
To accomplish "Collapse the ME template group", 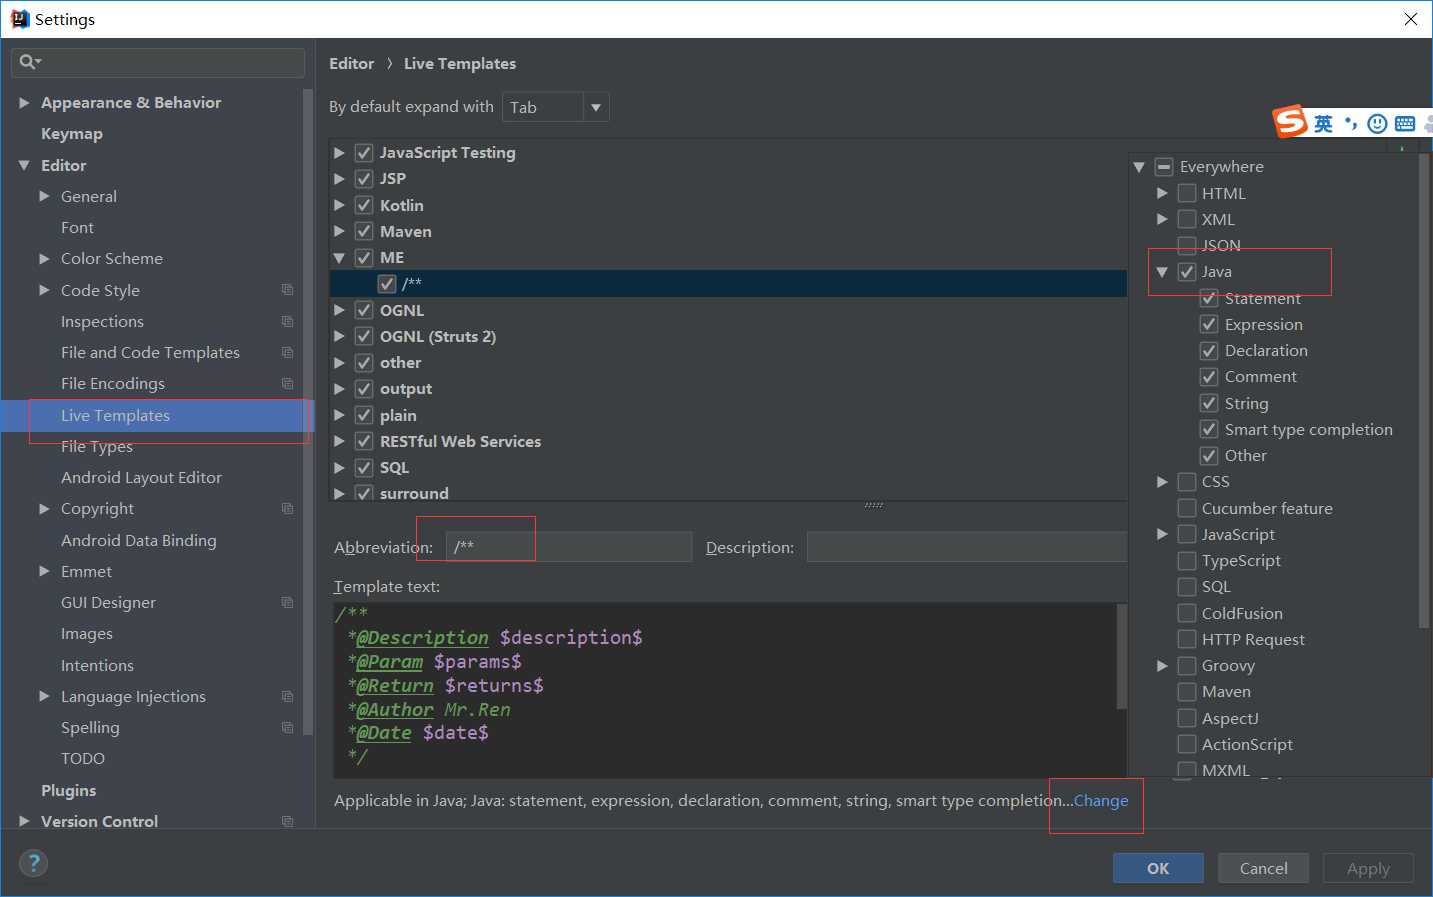I will click(x=339, y=258).
